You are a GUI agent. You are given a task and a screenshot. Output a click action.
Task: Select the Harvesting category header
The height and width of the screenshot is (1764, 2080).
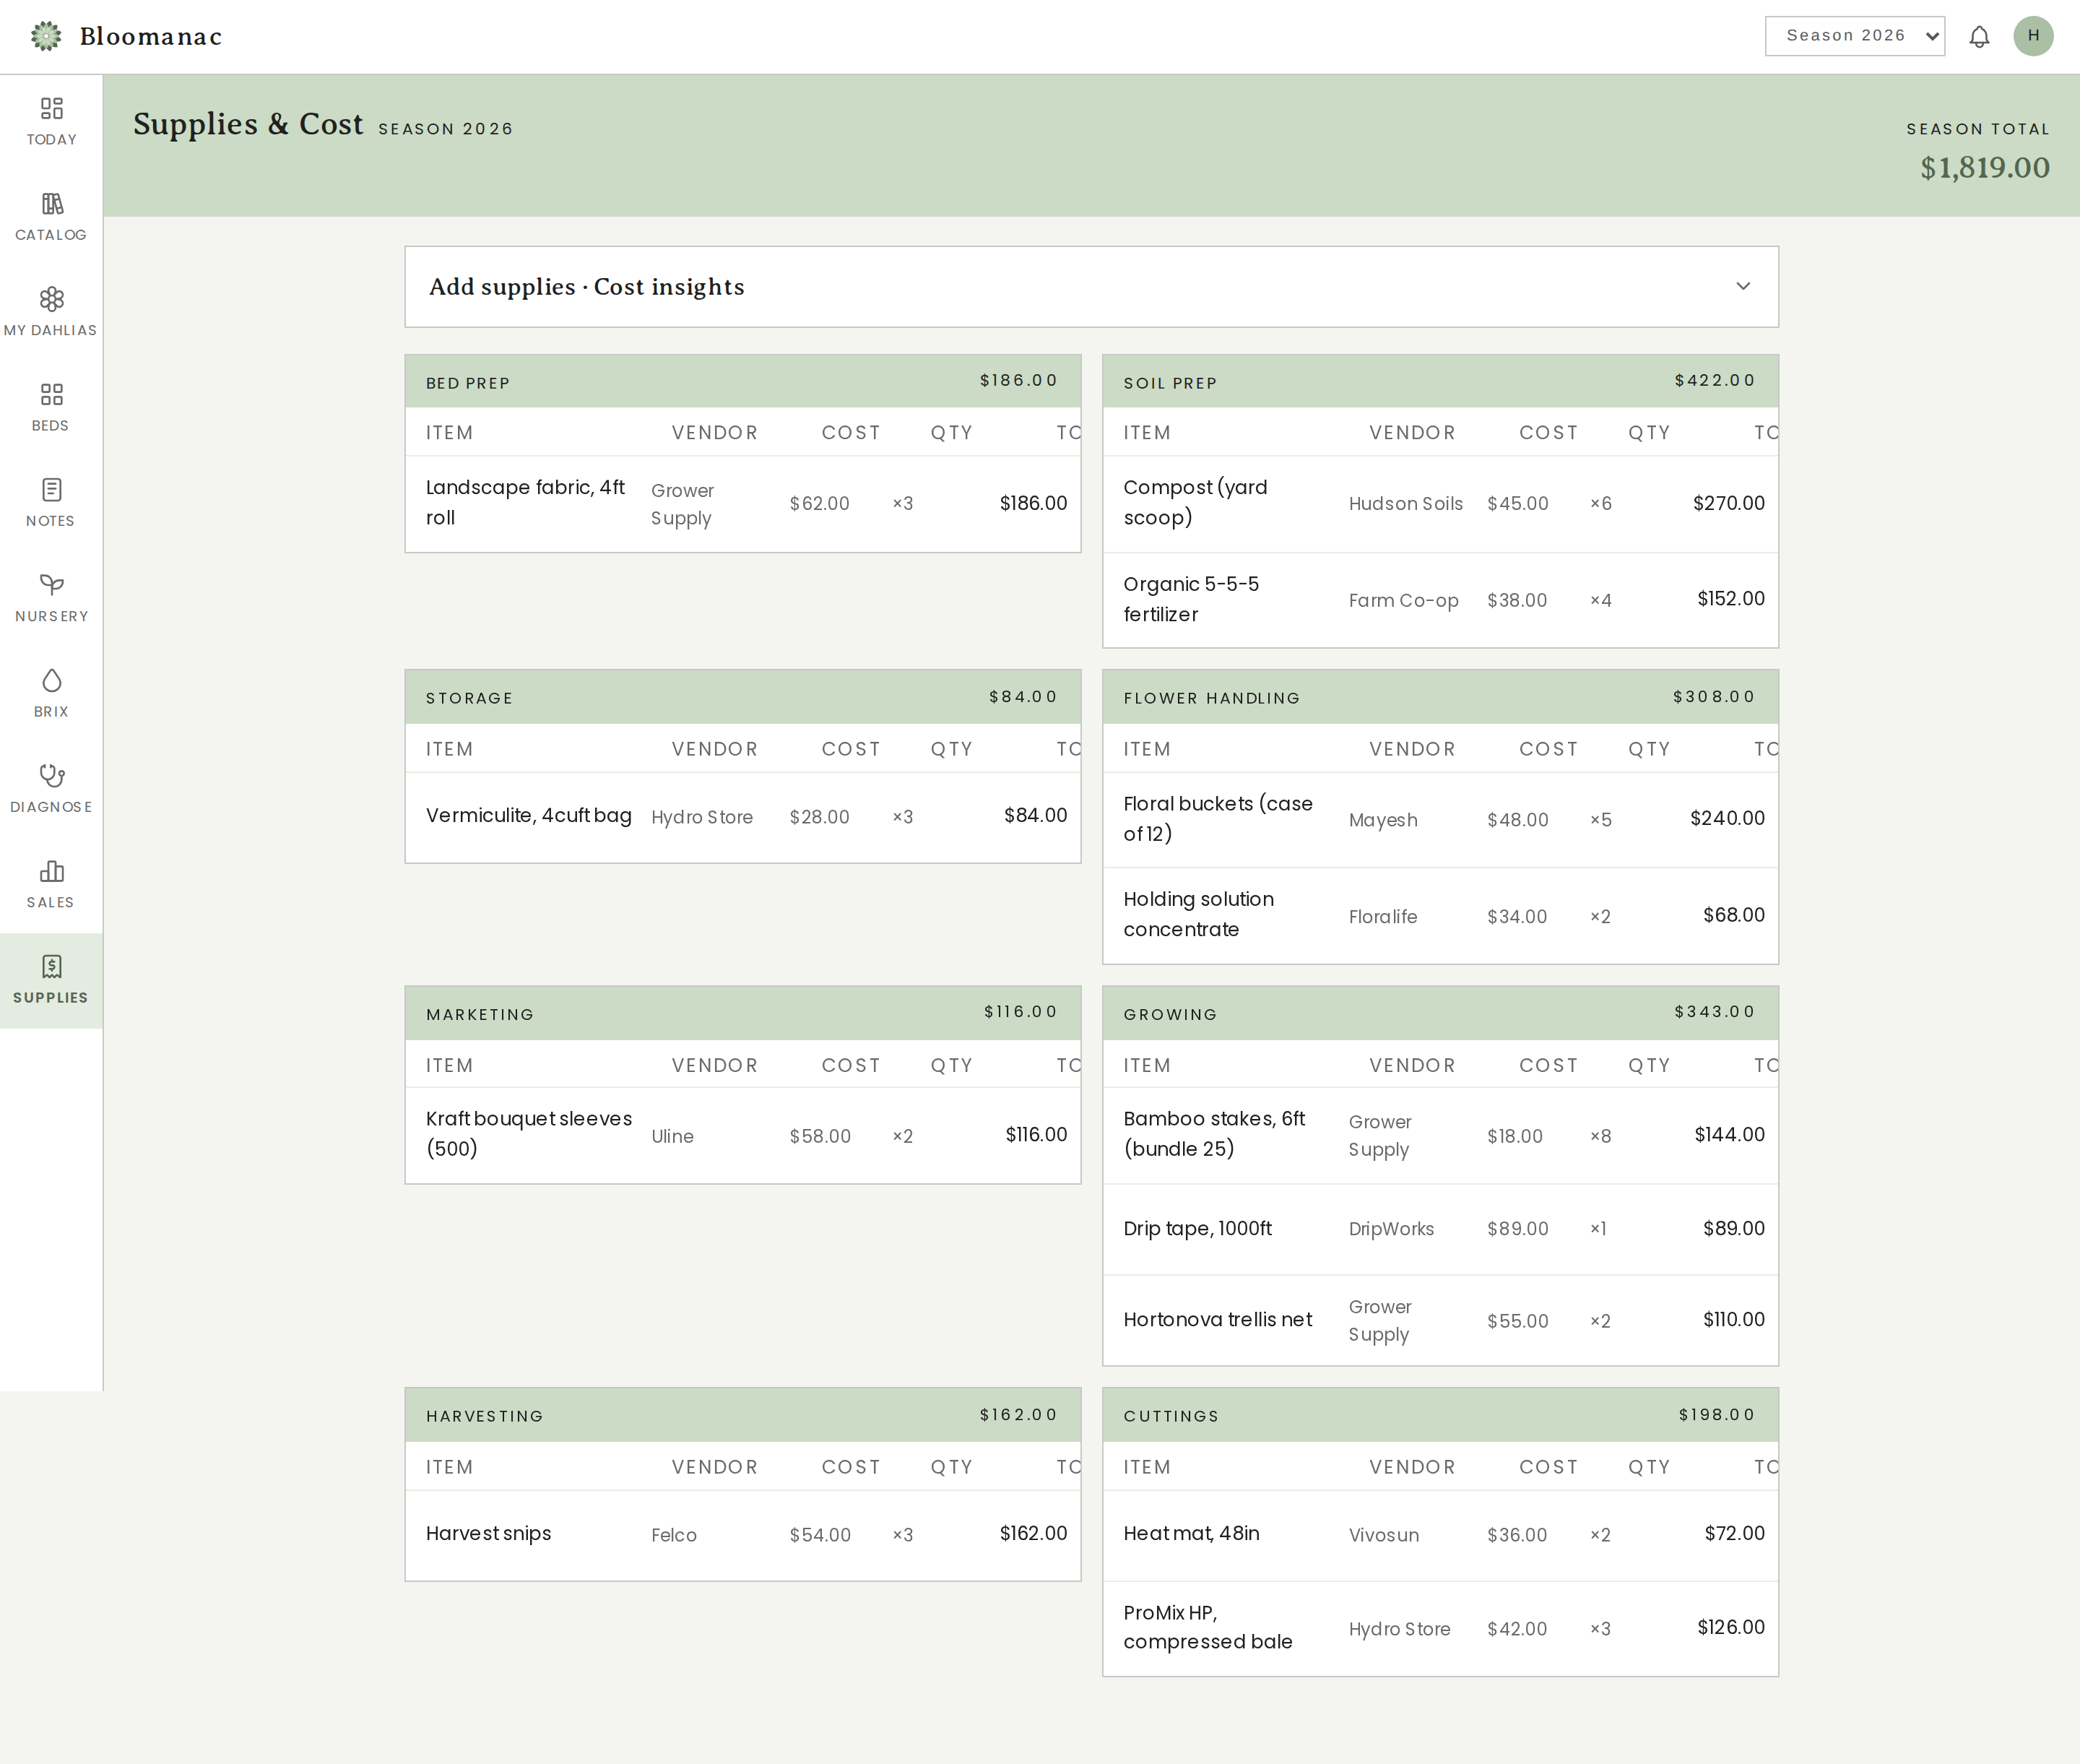click(x=743, y=1415)
